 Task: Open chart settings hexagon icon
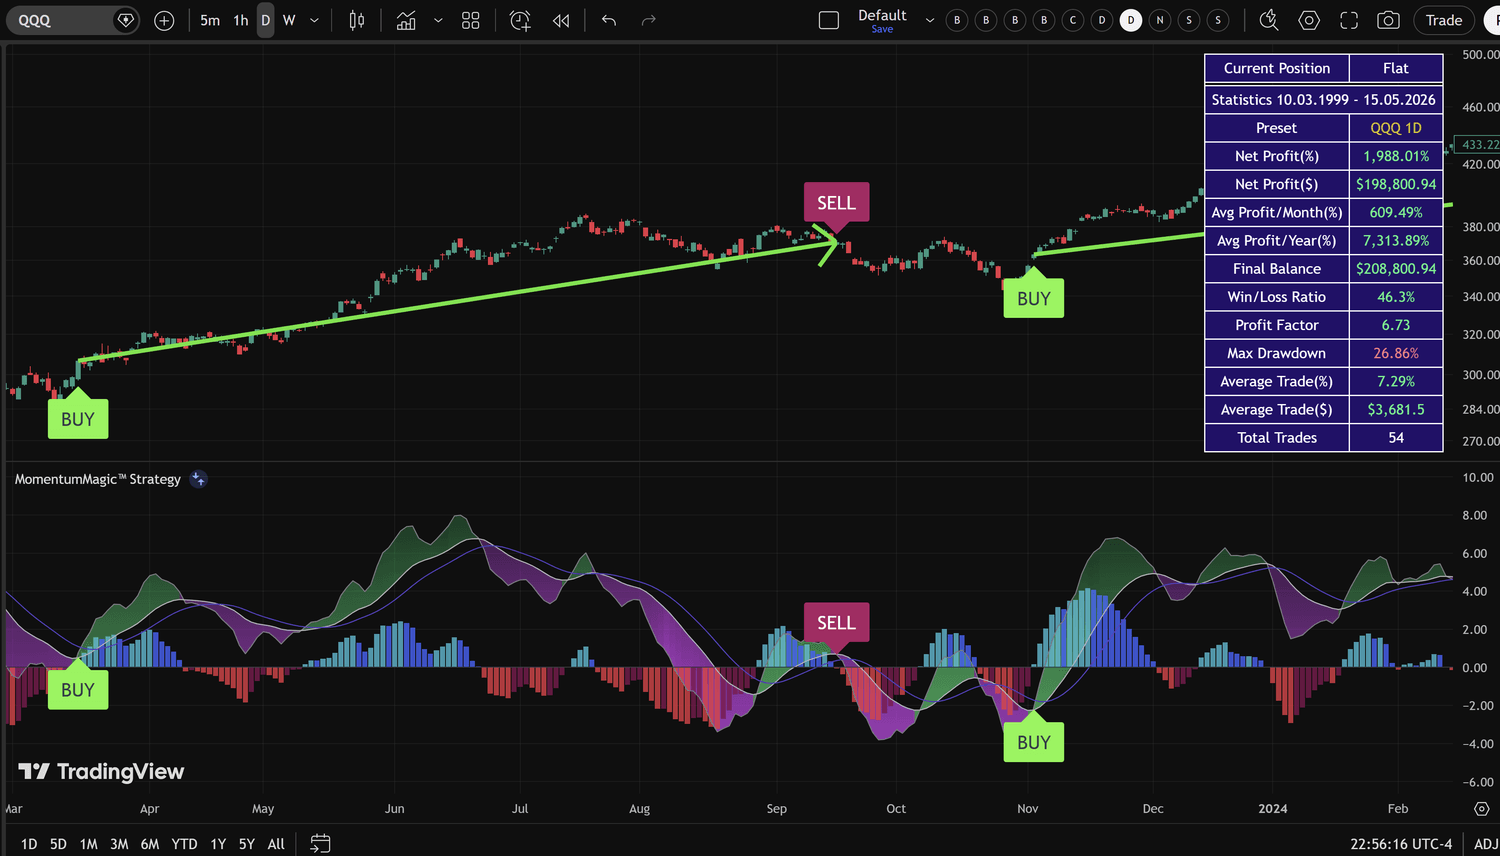1309,20
